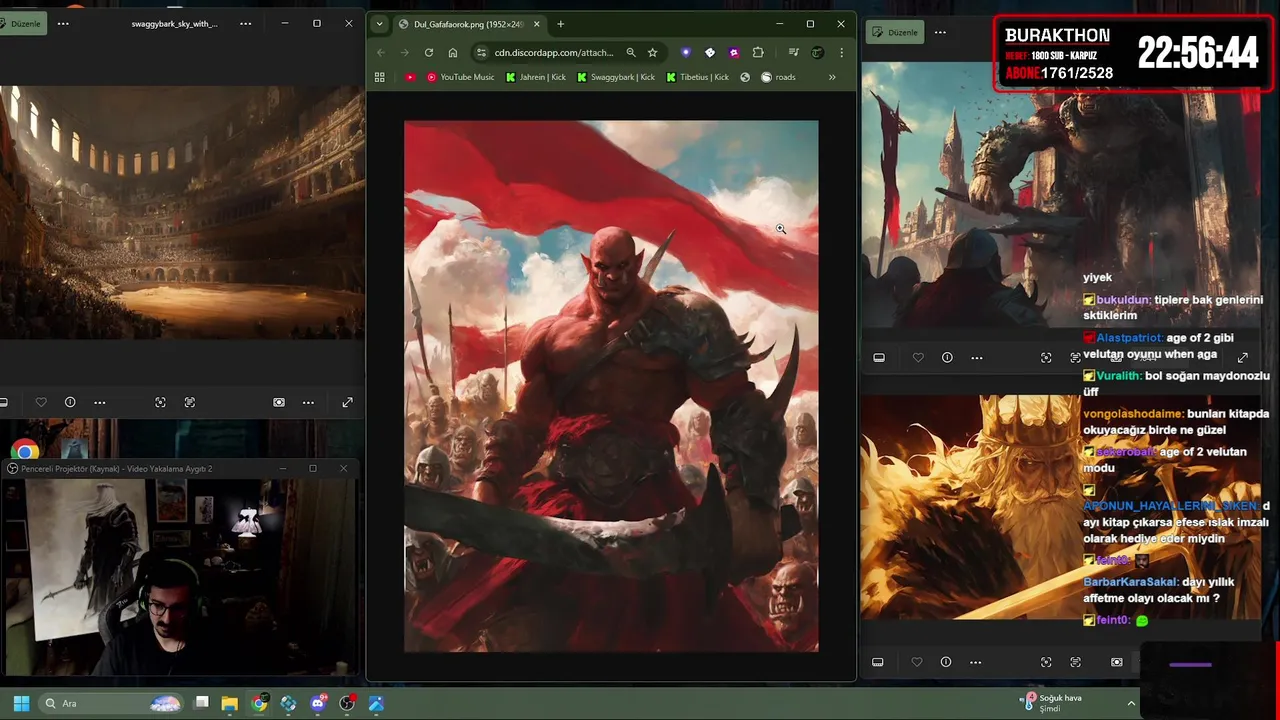Open the Soğuk hava weather widget
Viewport: 1280px width, 720px height.
click(1051, 703)
